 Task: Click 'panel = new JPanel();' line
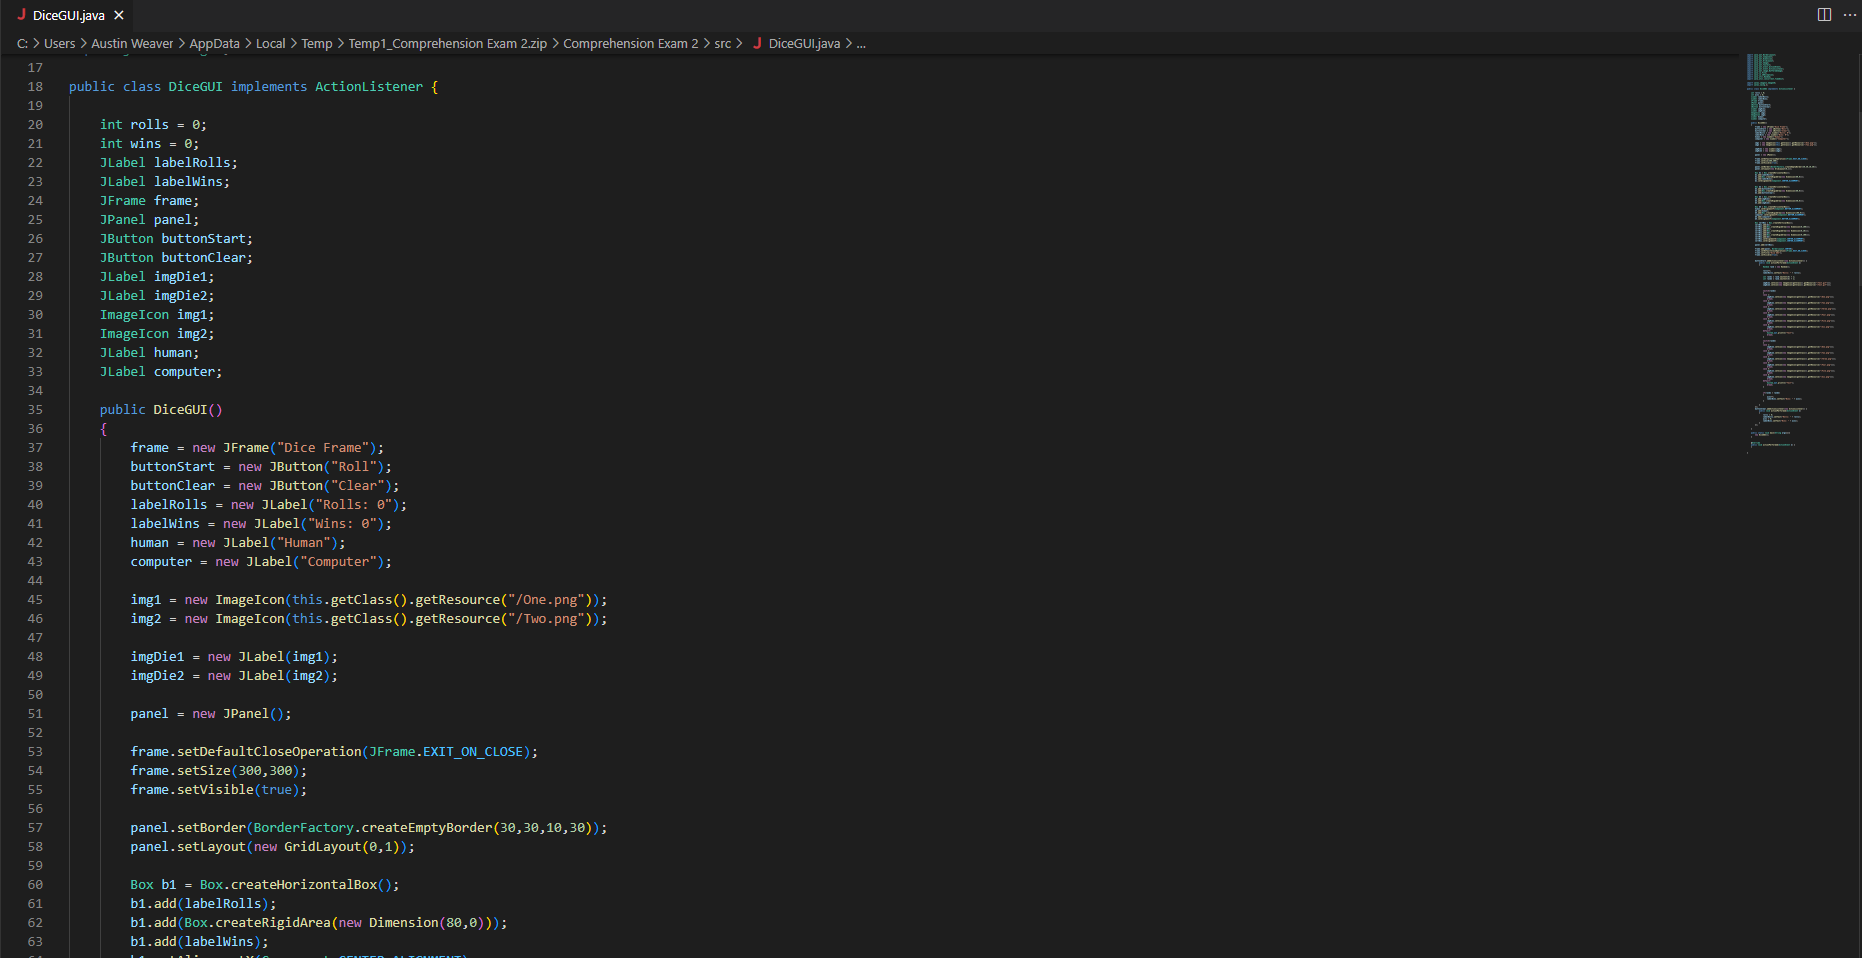point(211,714)
